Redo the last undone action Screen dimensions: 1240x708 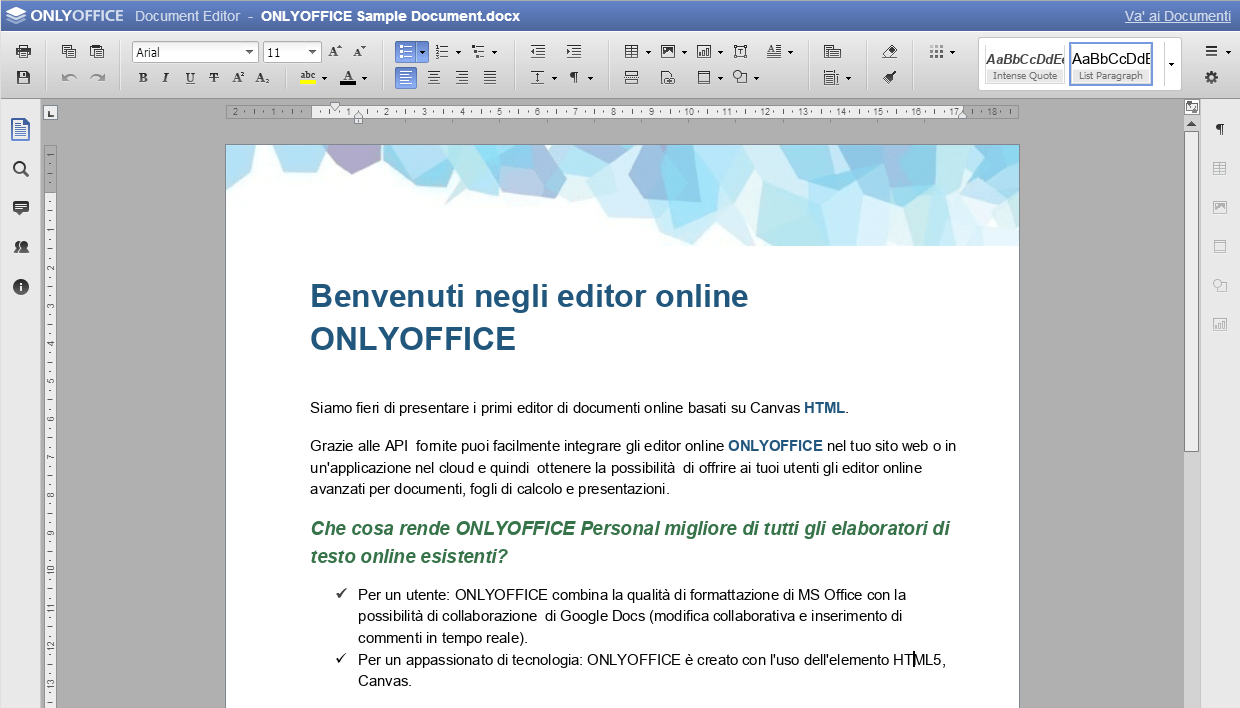pos(97,77)
